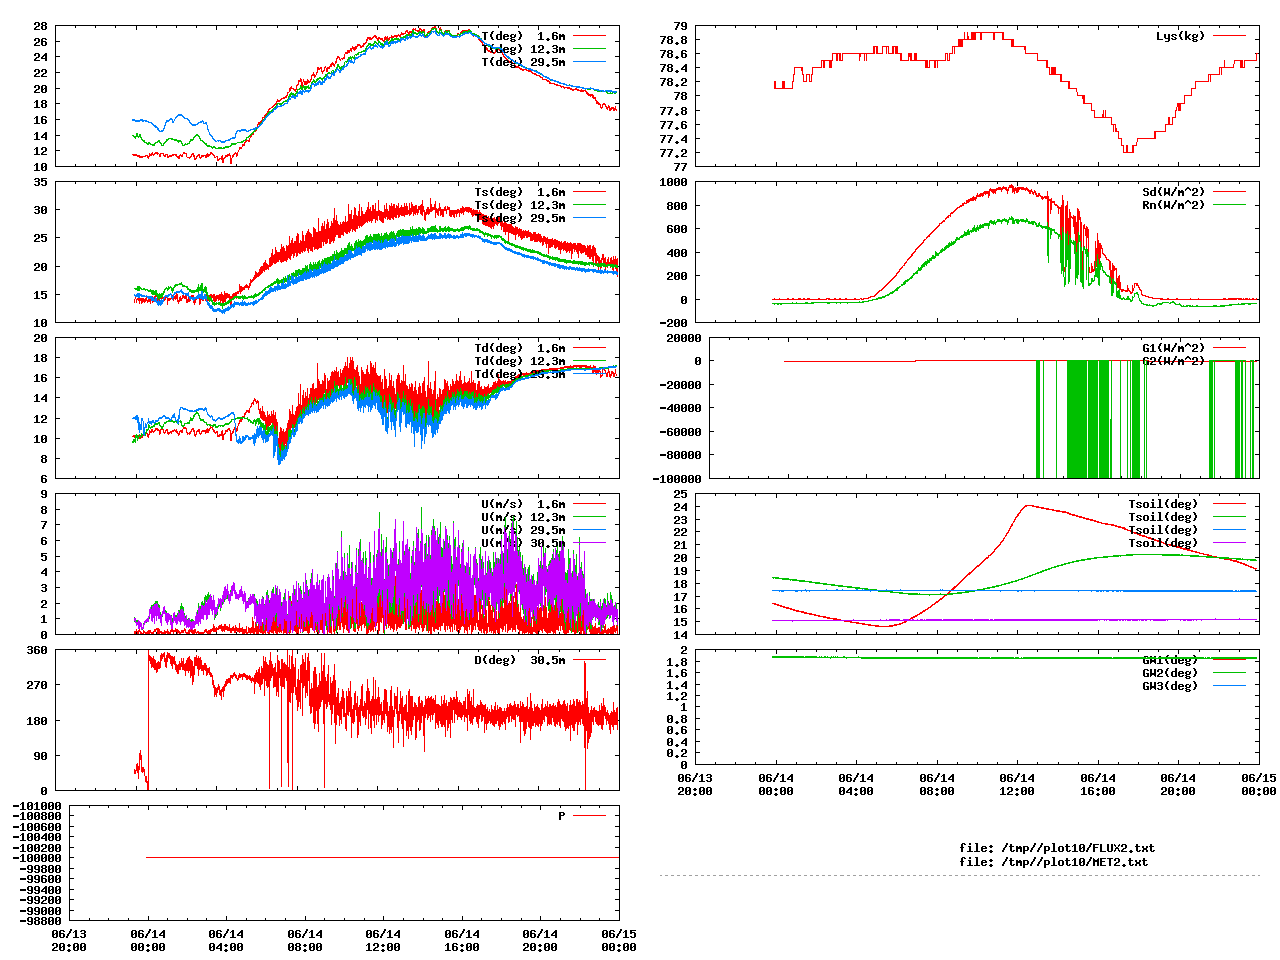Click the '360' tick on the wind direction axis

pos(37,650)
